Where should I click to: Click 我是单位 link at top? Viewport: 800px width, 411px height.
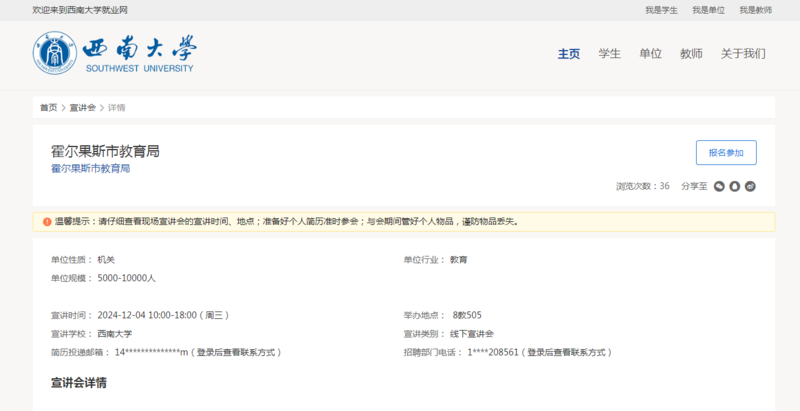point(708,10)
